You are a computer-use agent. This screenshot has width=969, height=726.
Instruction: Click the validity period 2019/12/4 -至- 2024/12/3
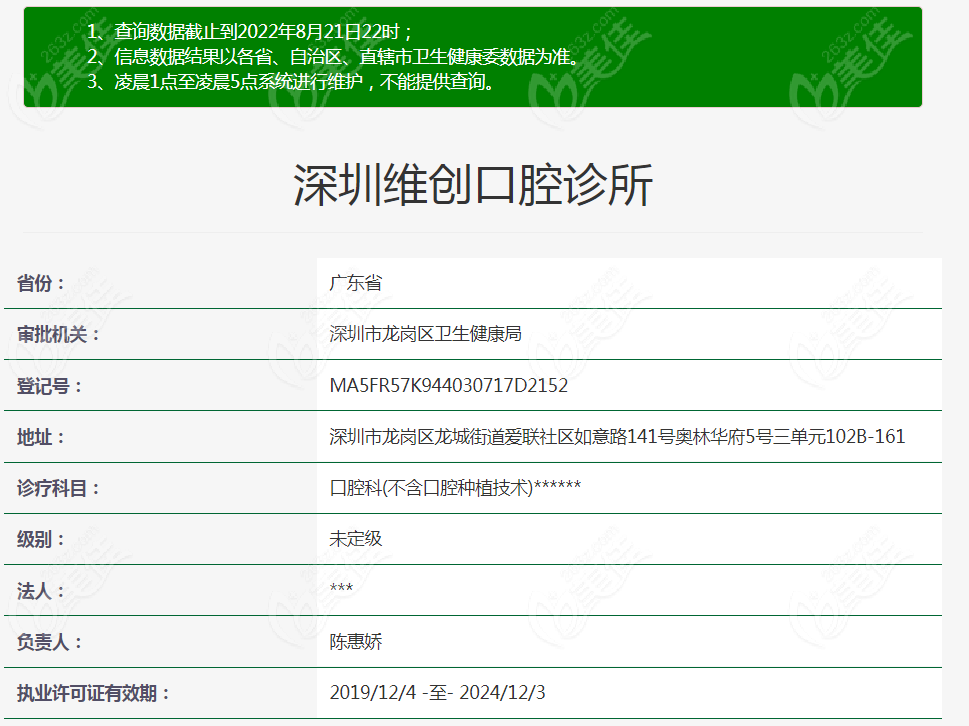pyautogui.click(x=438, y=693)
